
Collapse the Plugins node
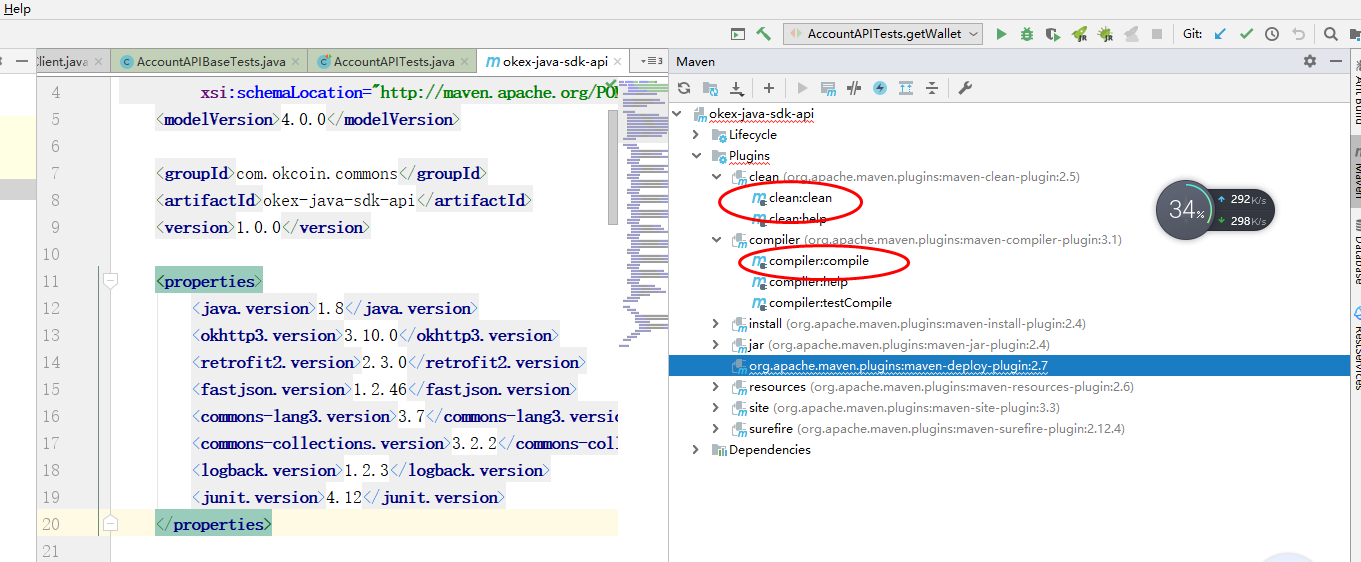click(x=697, y=156)
